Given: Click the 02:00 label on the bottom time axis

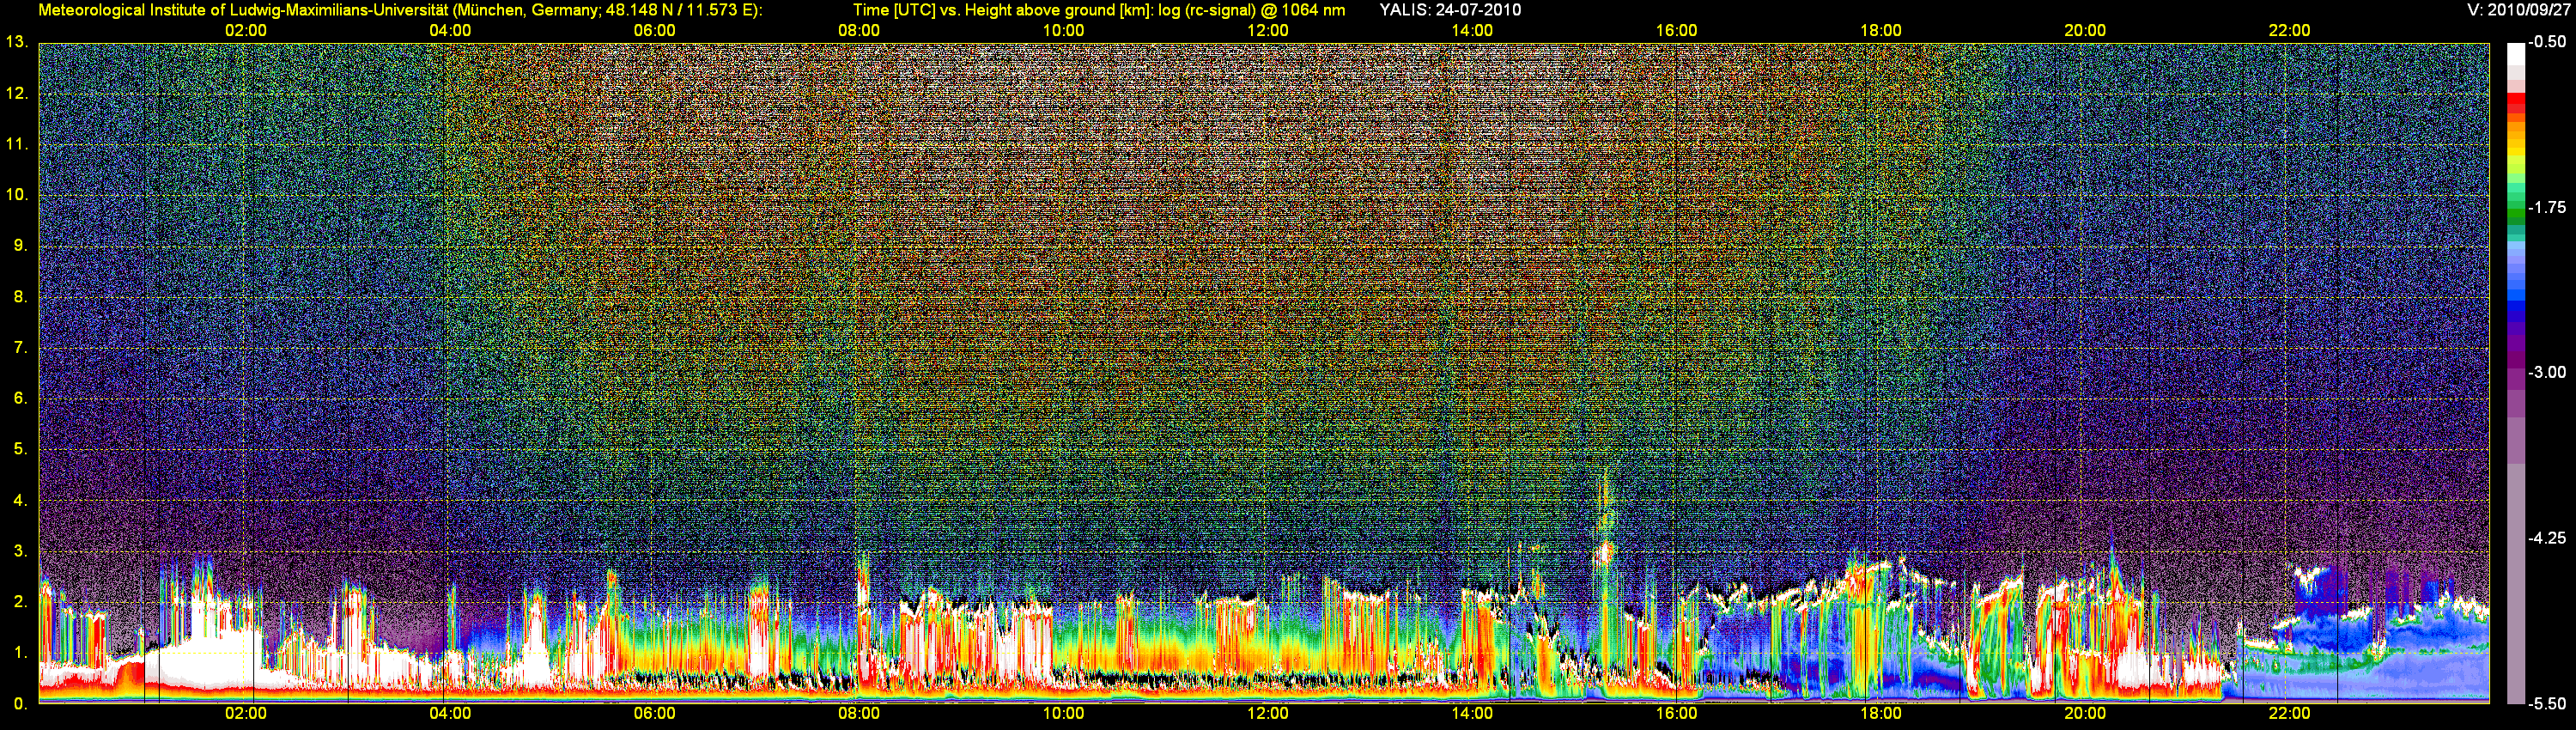Looking at the screenshot, I should 246,713.
